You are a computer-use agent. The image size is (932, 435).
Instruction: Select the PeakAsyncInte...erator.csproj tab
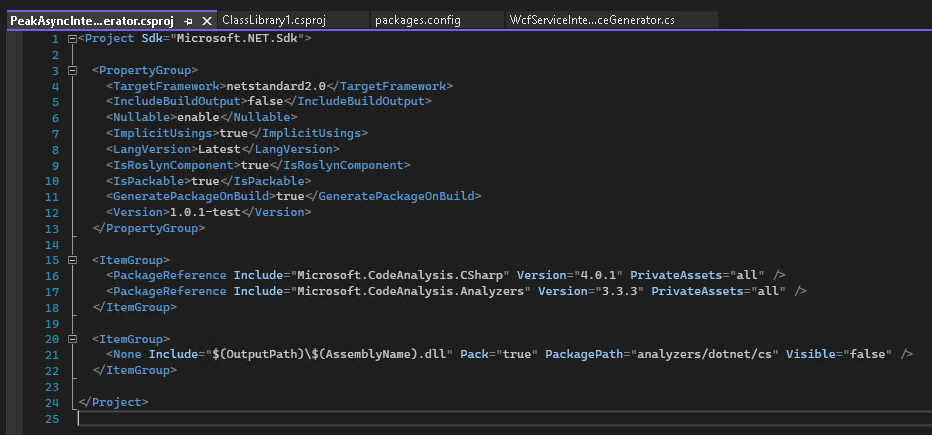pyautogui.click(x=92, y=21)
